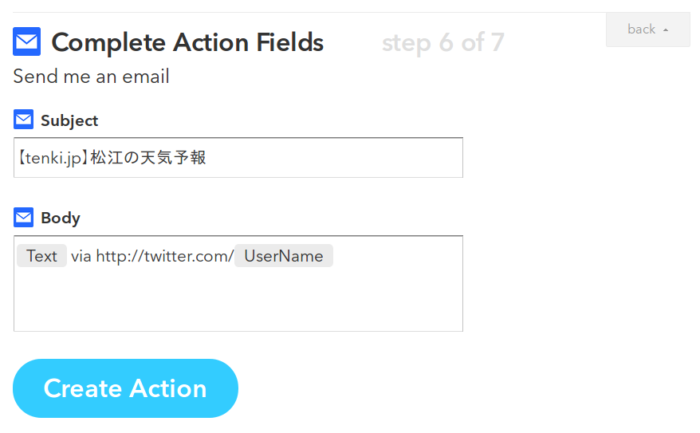The image size is (700, 433).
Task: Click the small arrow on the back button
Action: click(666, 30)
